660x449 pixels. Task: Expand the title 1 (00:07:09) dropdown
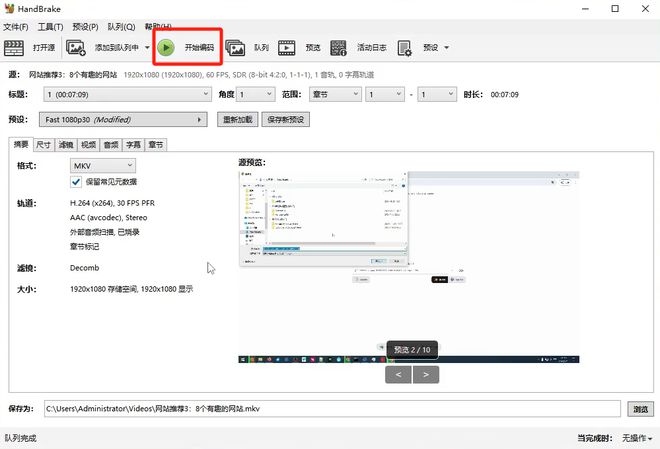[x=127, y=94]
